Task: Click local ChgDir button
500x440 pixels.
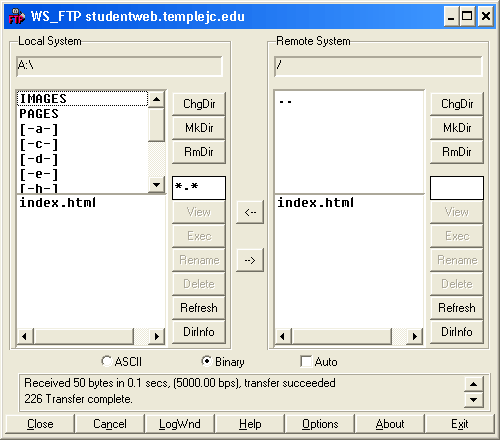Action: click(199, 104)
